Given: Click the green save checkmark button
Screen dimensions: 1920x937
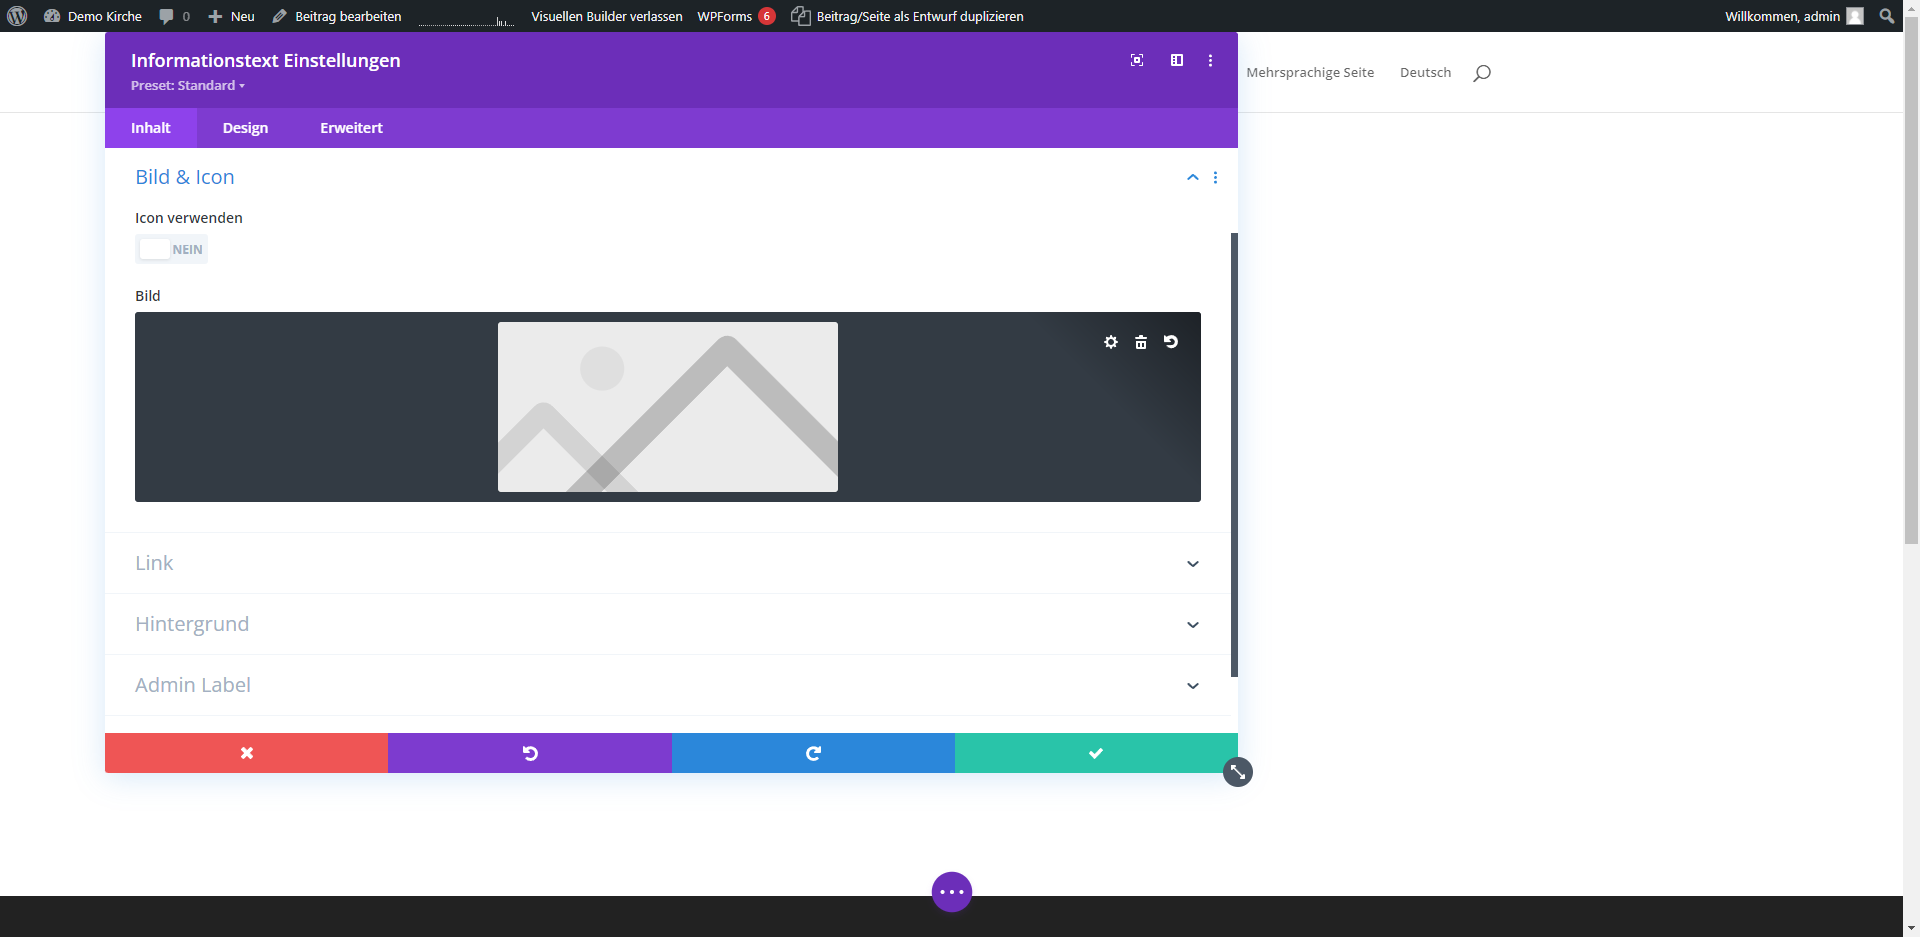Looking at the screenshot, I should (1096, 753).
